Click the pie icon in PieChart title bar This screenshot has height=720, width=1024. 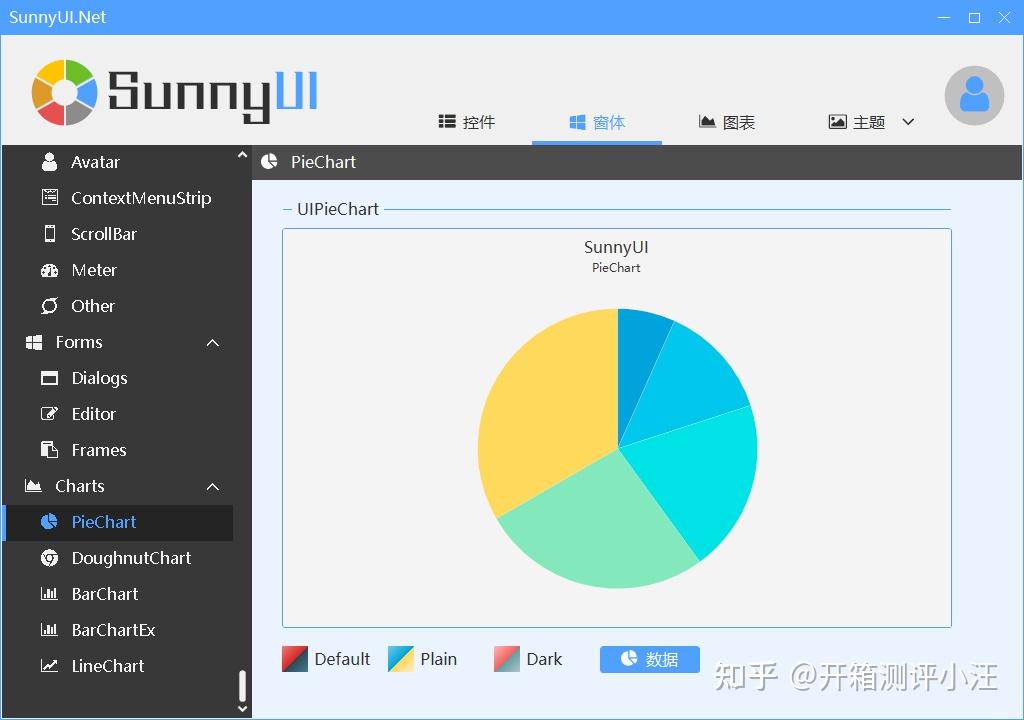(269, 161)
